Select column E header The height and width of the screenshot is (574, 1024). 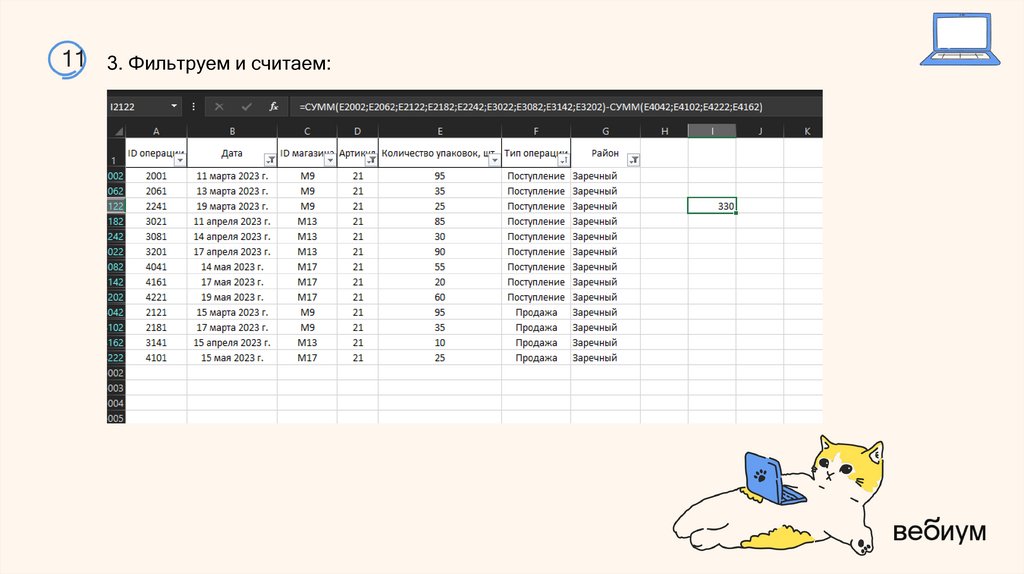[440, 131]
